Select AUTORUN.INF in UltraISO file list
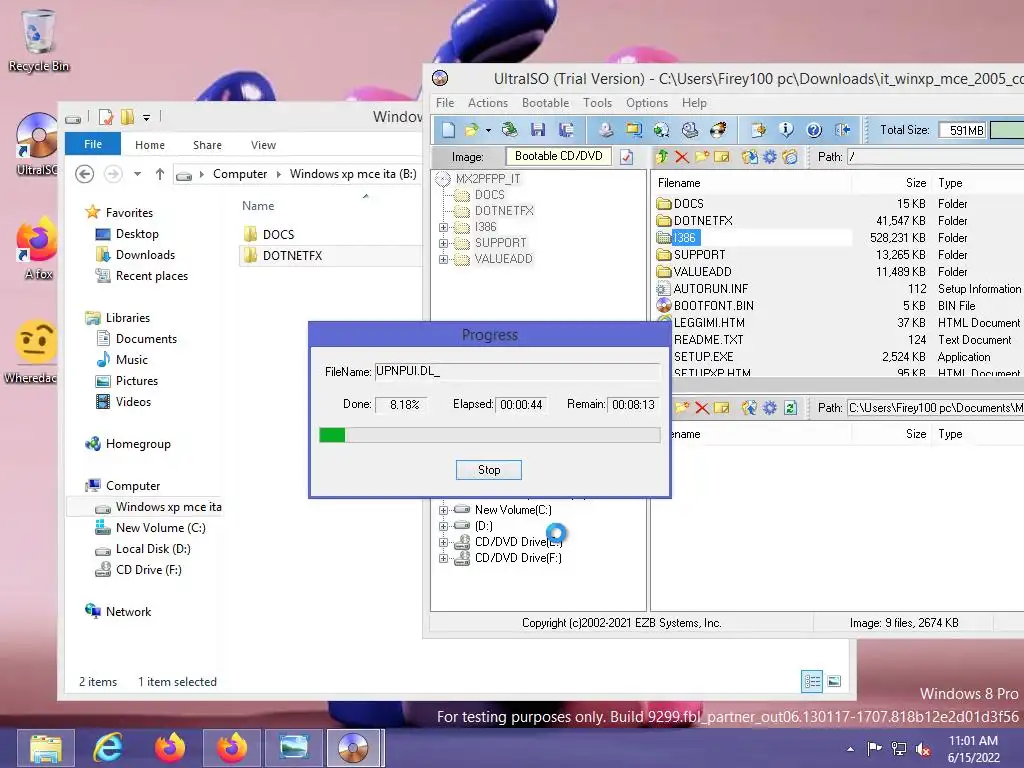 coord(711,289)
